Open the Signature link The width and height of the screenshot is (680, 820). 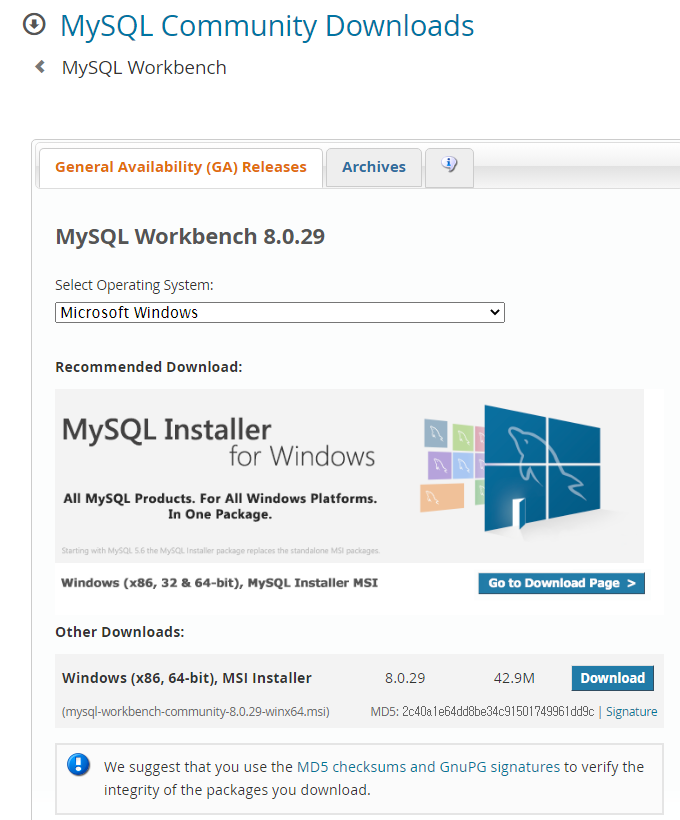(x=631, y=712)
